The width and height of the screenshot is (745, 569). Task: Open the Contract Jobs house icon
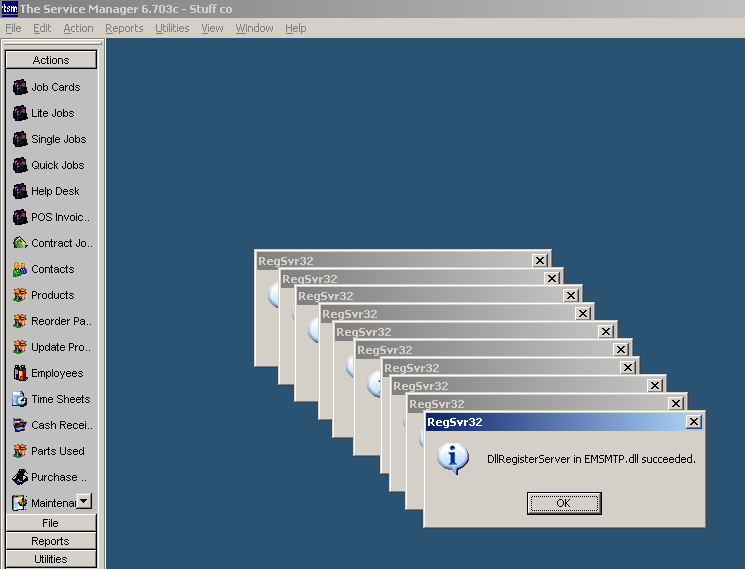pyautogui.click(x=20, y=243)
